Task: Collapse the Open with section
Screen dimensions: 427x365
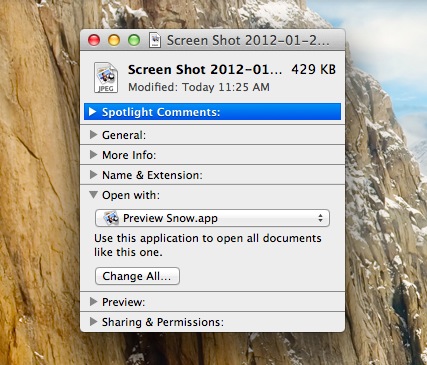Action: tap(94, 195)
